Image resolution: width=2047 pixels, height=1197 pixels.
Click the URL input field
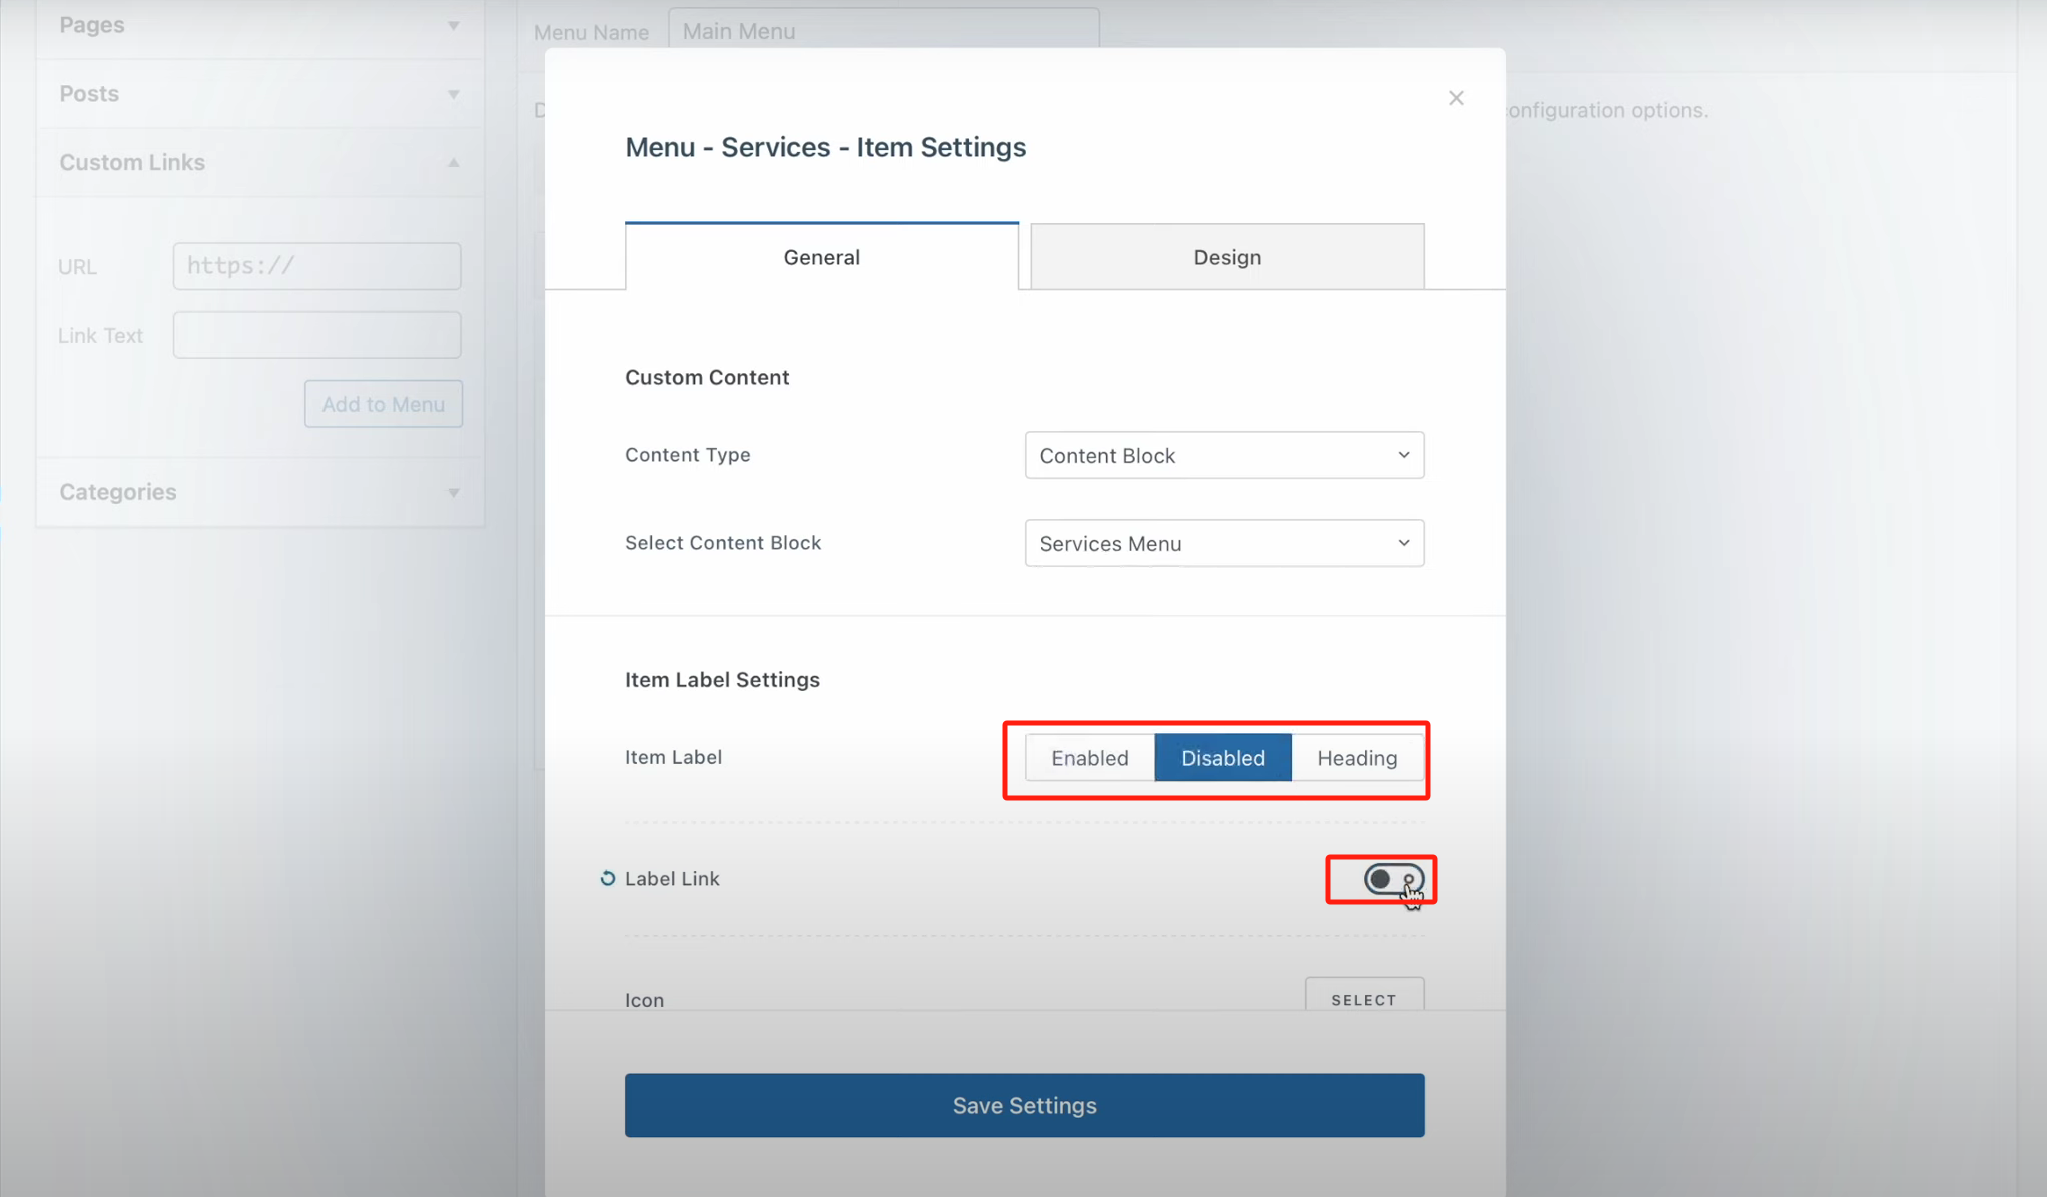(317, 266)
